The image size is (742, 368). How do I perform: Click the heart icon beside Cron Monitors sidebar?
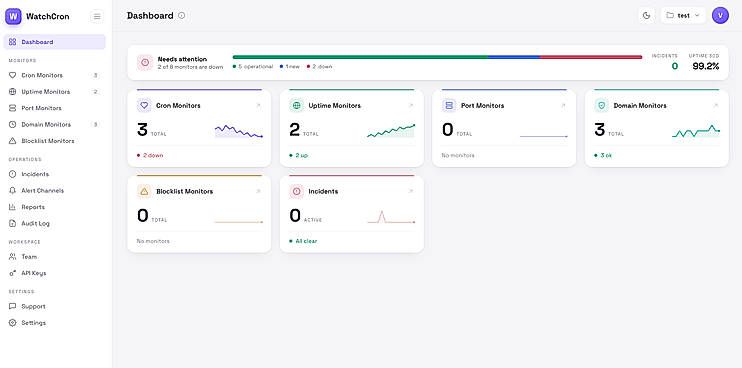click(13, 75)
